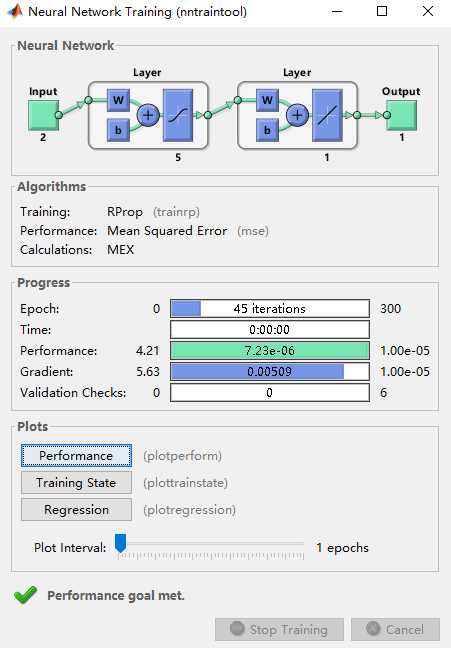Click the b bias block in second layer
Viewport: 451px width, 648px height.
coord(267,130)
